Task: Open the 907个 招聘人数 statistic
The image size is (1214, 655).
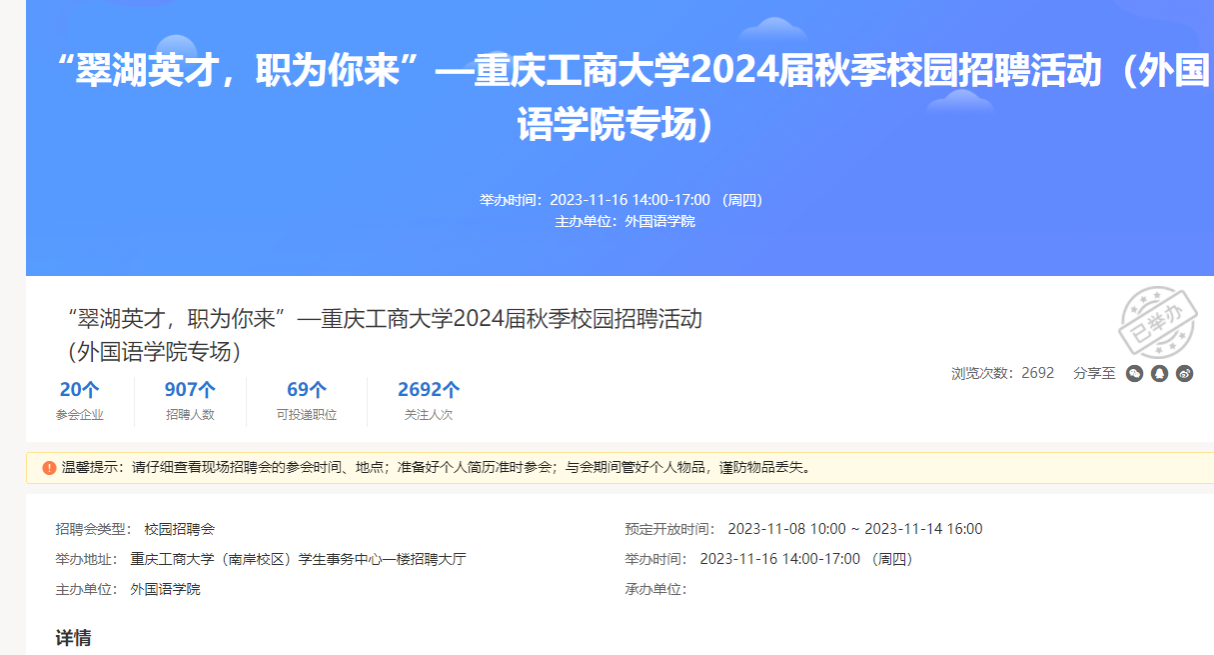Action: point(190,400)
